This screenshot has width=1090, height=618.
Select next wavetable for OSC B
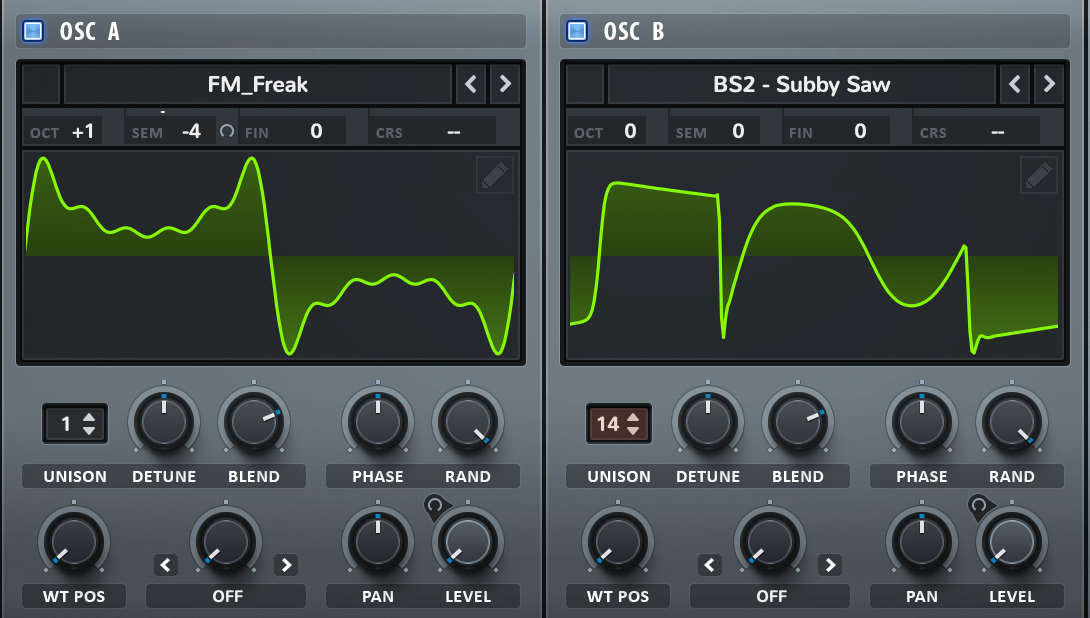pyautogui.click(x=1049, y=84)
